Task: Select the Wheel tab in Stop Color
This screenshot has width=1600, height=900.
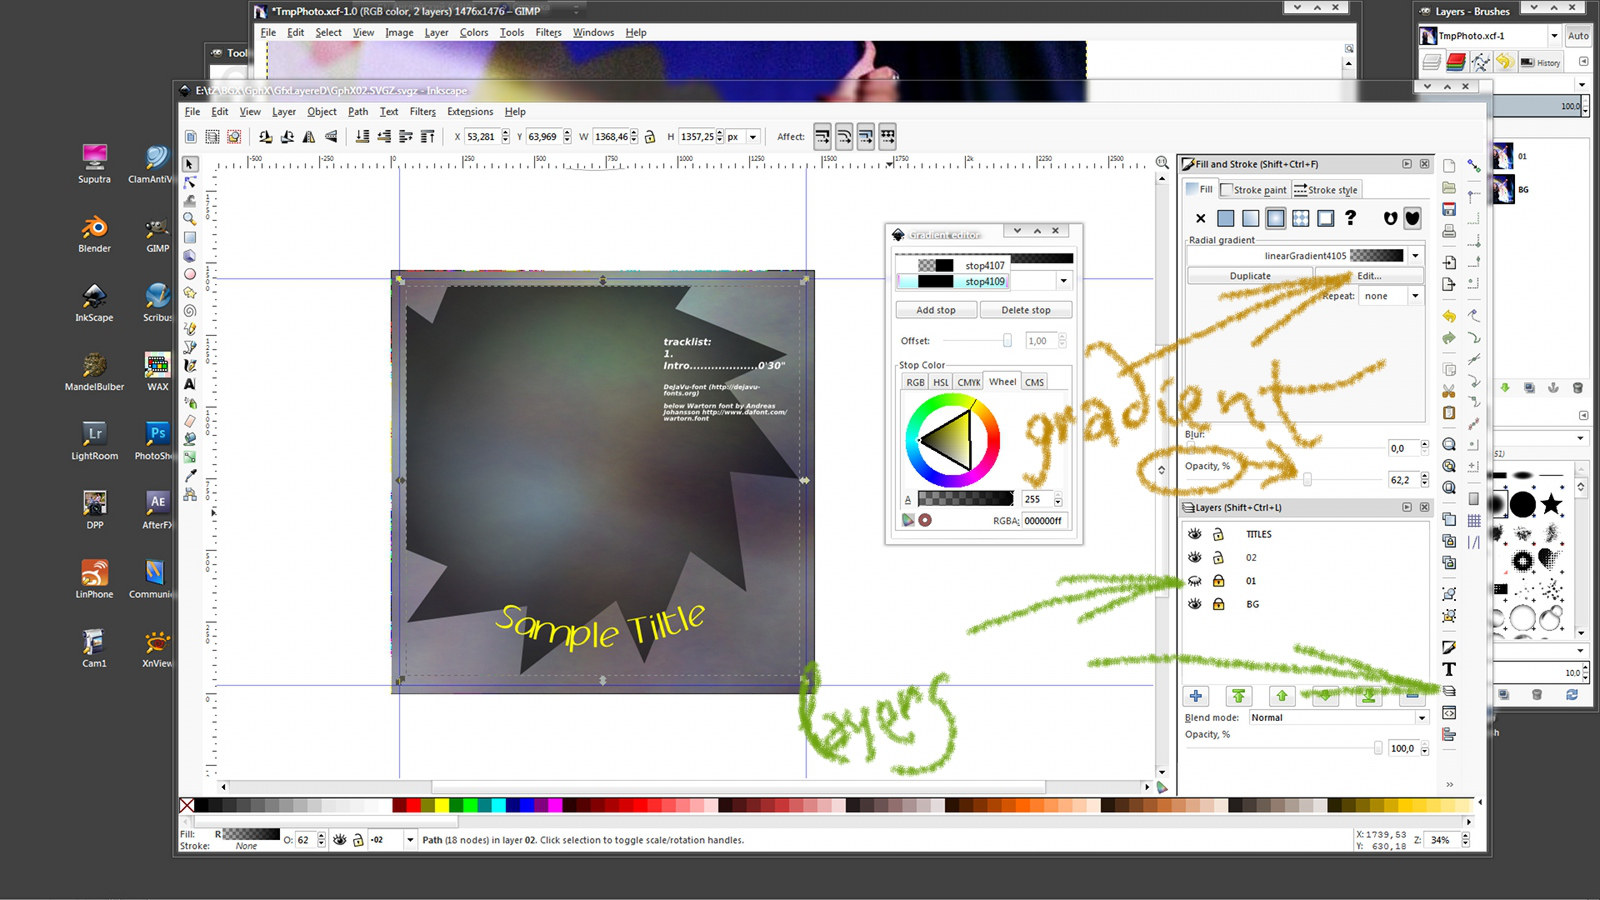Action: pyautogui.click(x=1001, y=382)
